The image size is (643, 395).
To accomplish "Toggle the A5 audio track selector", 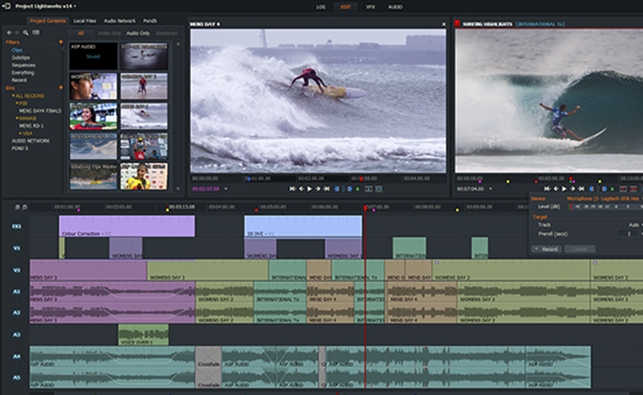I will click(16, 377).
